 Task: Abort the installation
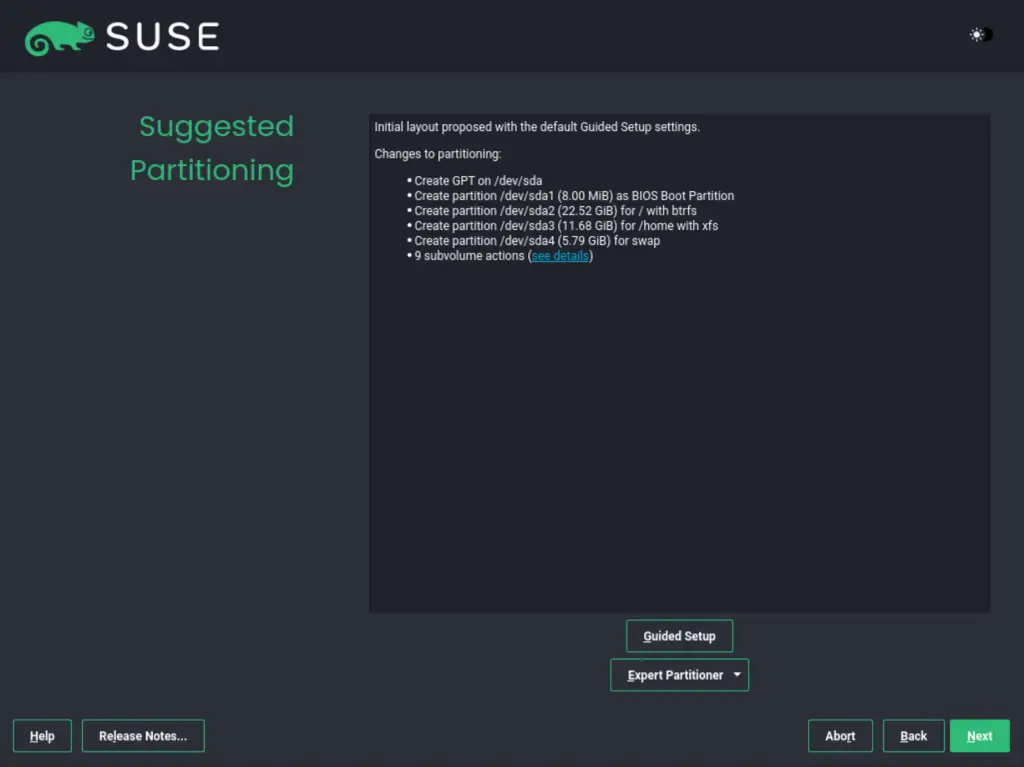click(x=840, y=735)
